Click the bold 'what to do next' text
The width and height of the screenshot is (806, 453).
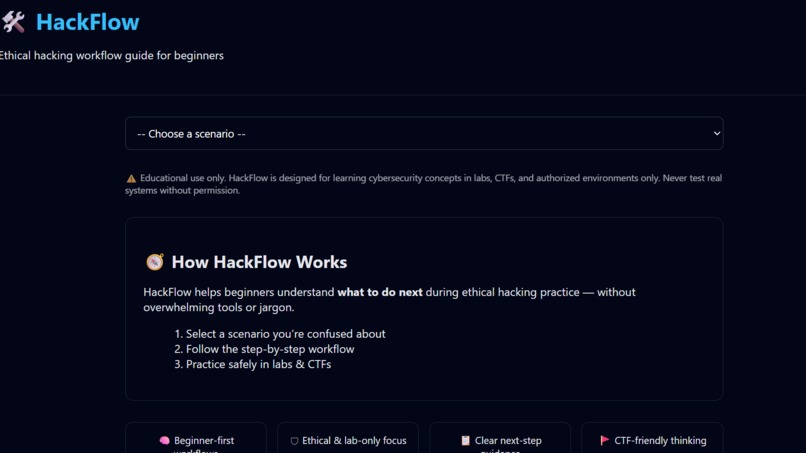(380, 292)
